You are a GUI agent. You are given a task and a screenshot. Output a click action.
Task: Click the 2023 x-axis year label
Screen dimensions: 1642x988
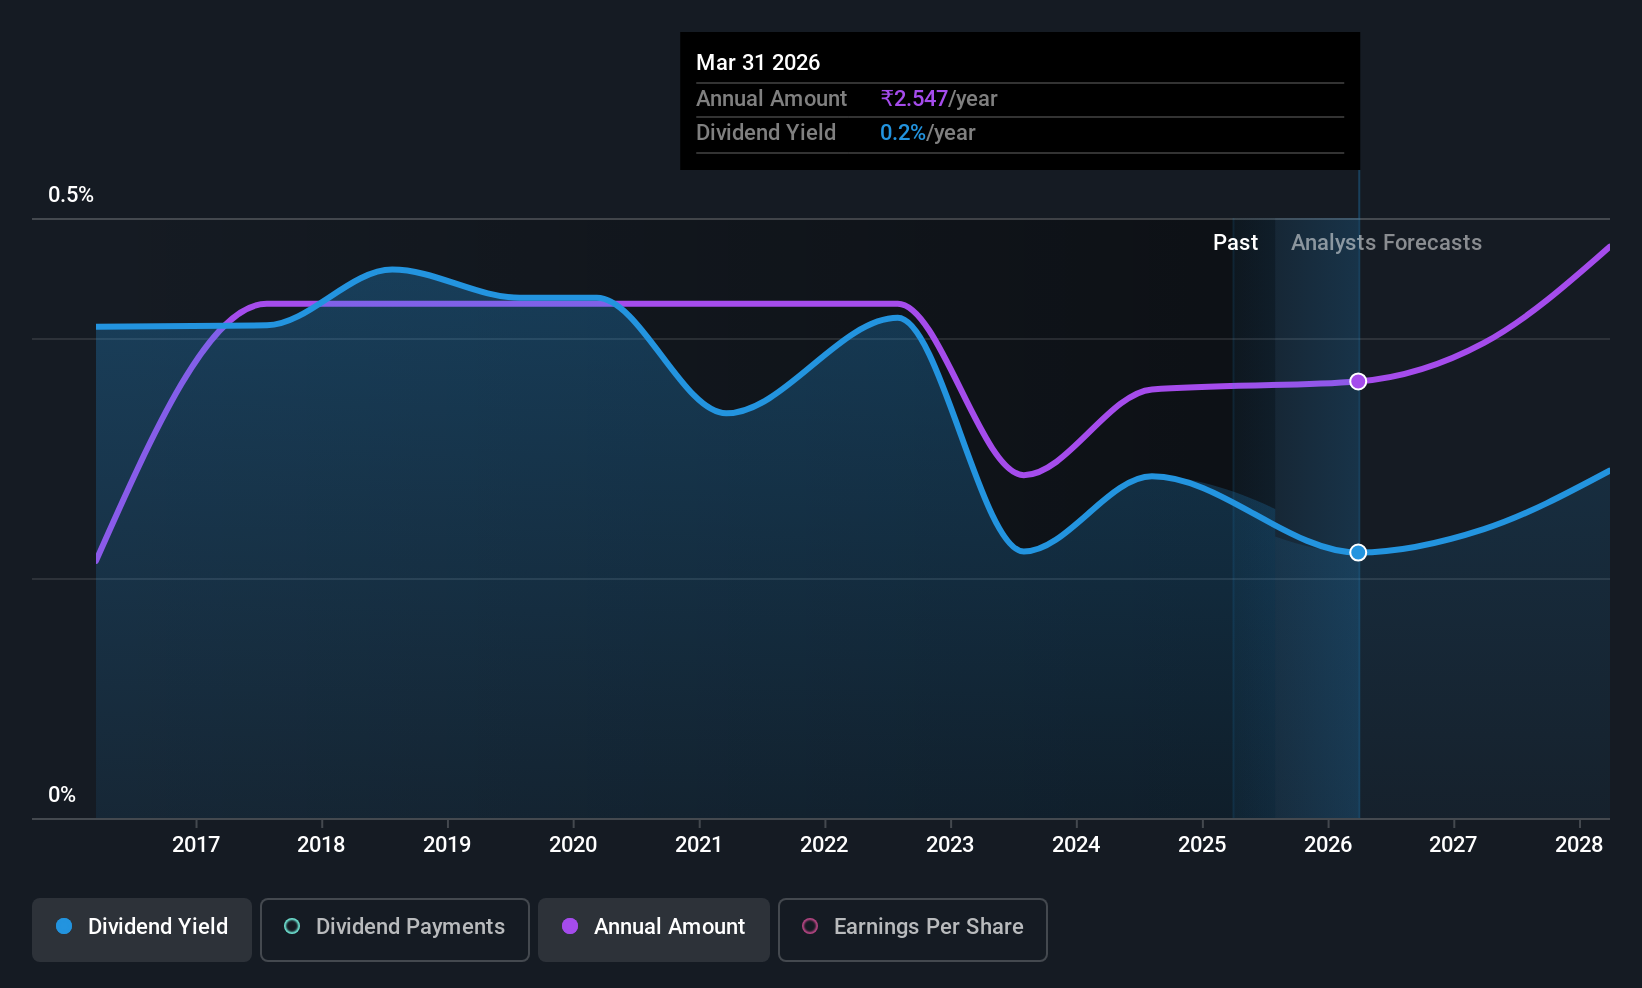pos(950,844)
